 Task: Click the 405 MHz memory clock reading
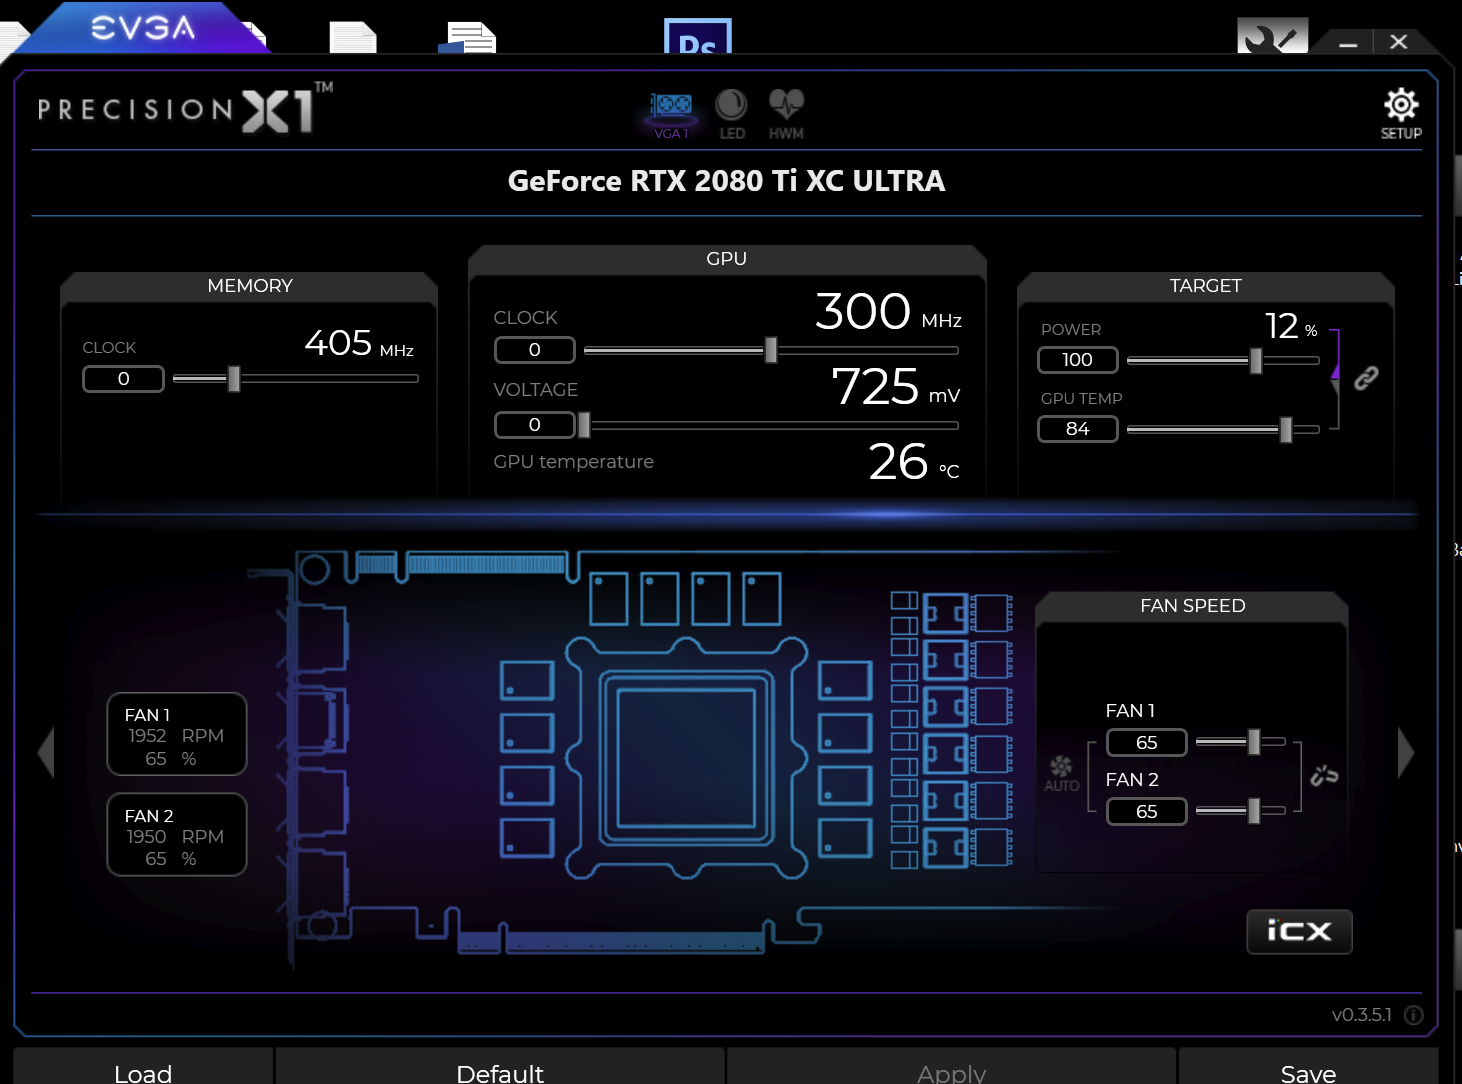pyautogui.click(x=359, y=343)
